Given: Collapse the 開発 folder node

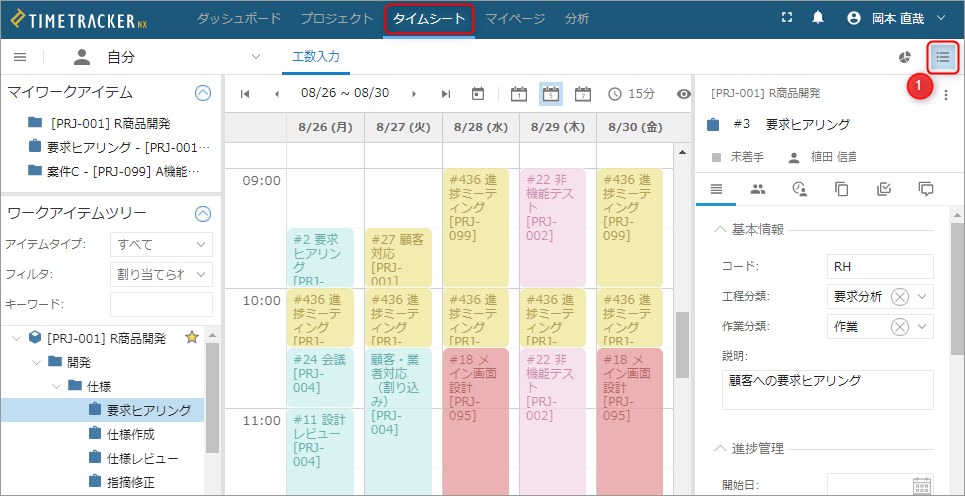Looking at the screenshot, I should pos(36,362).
